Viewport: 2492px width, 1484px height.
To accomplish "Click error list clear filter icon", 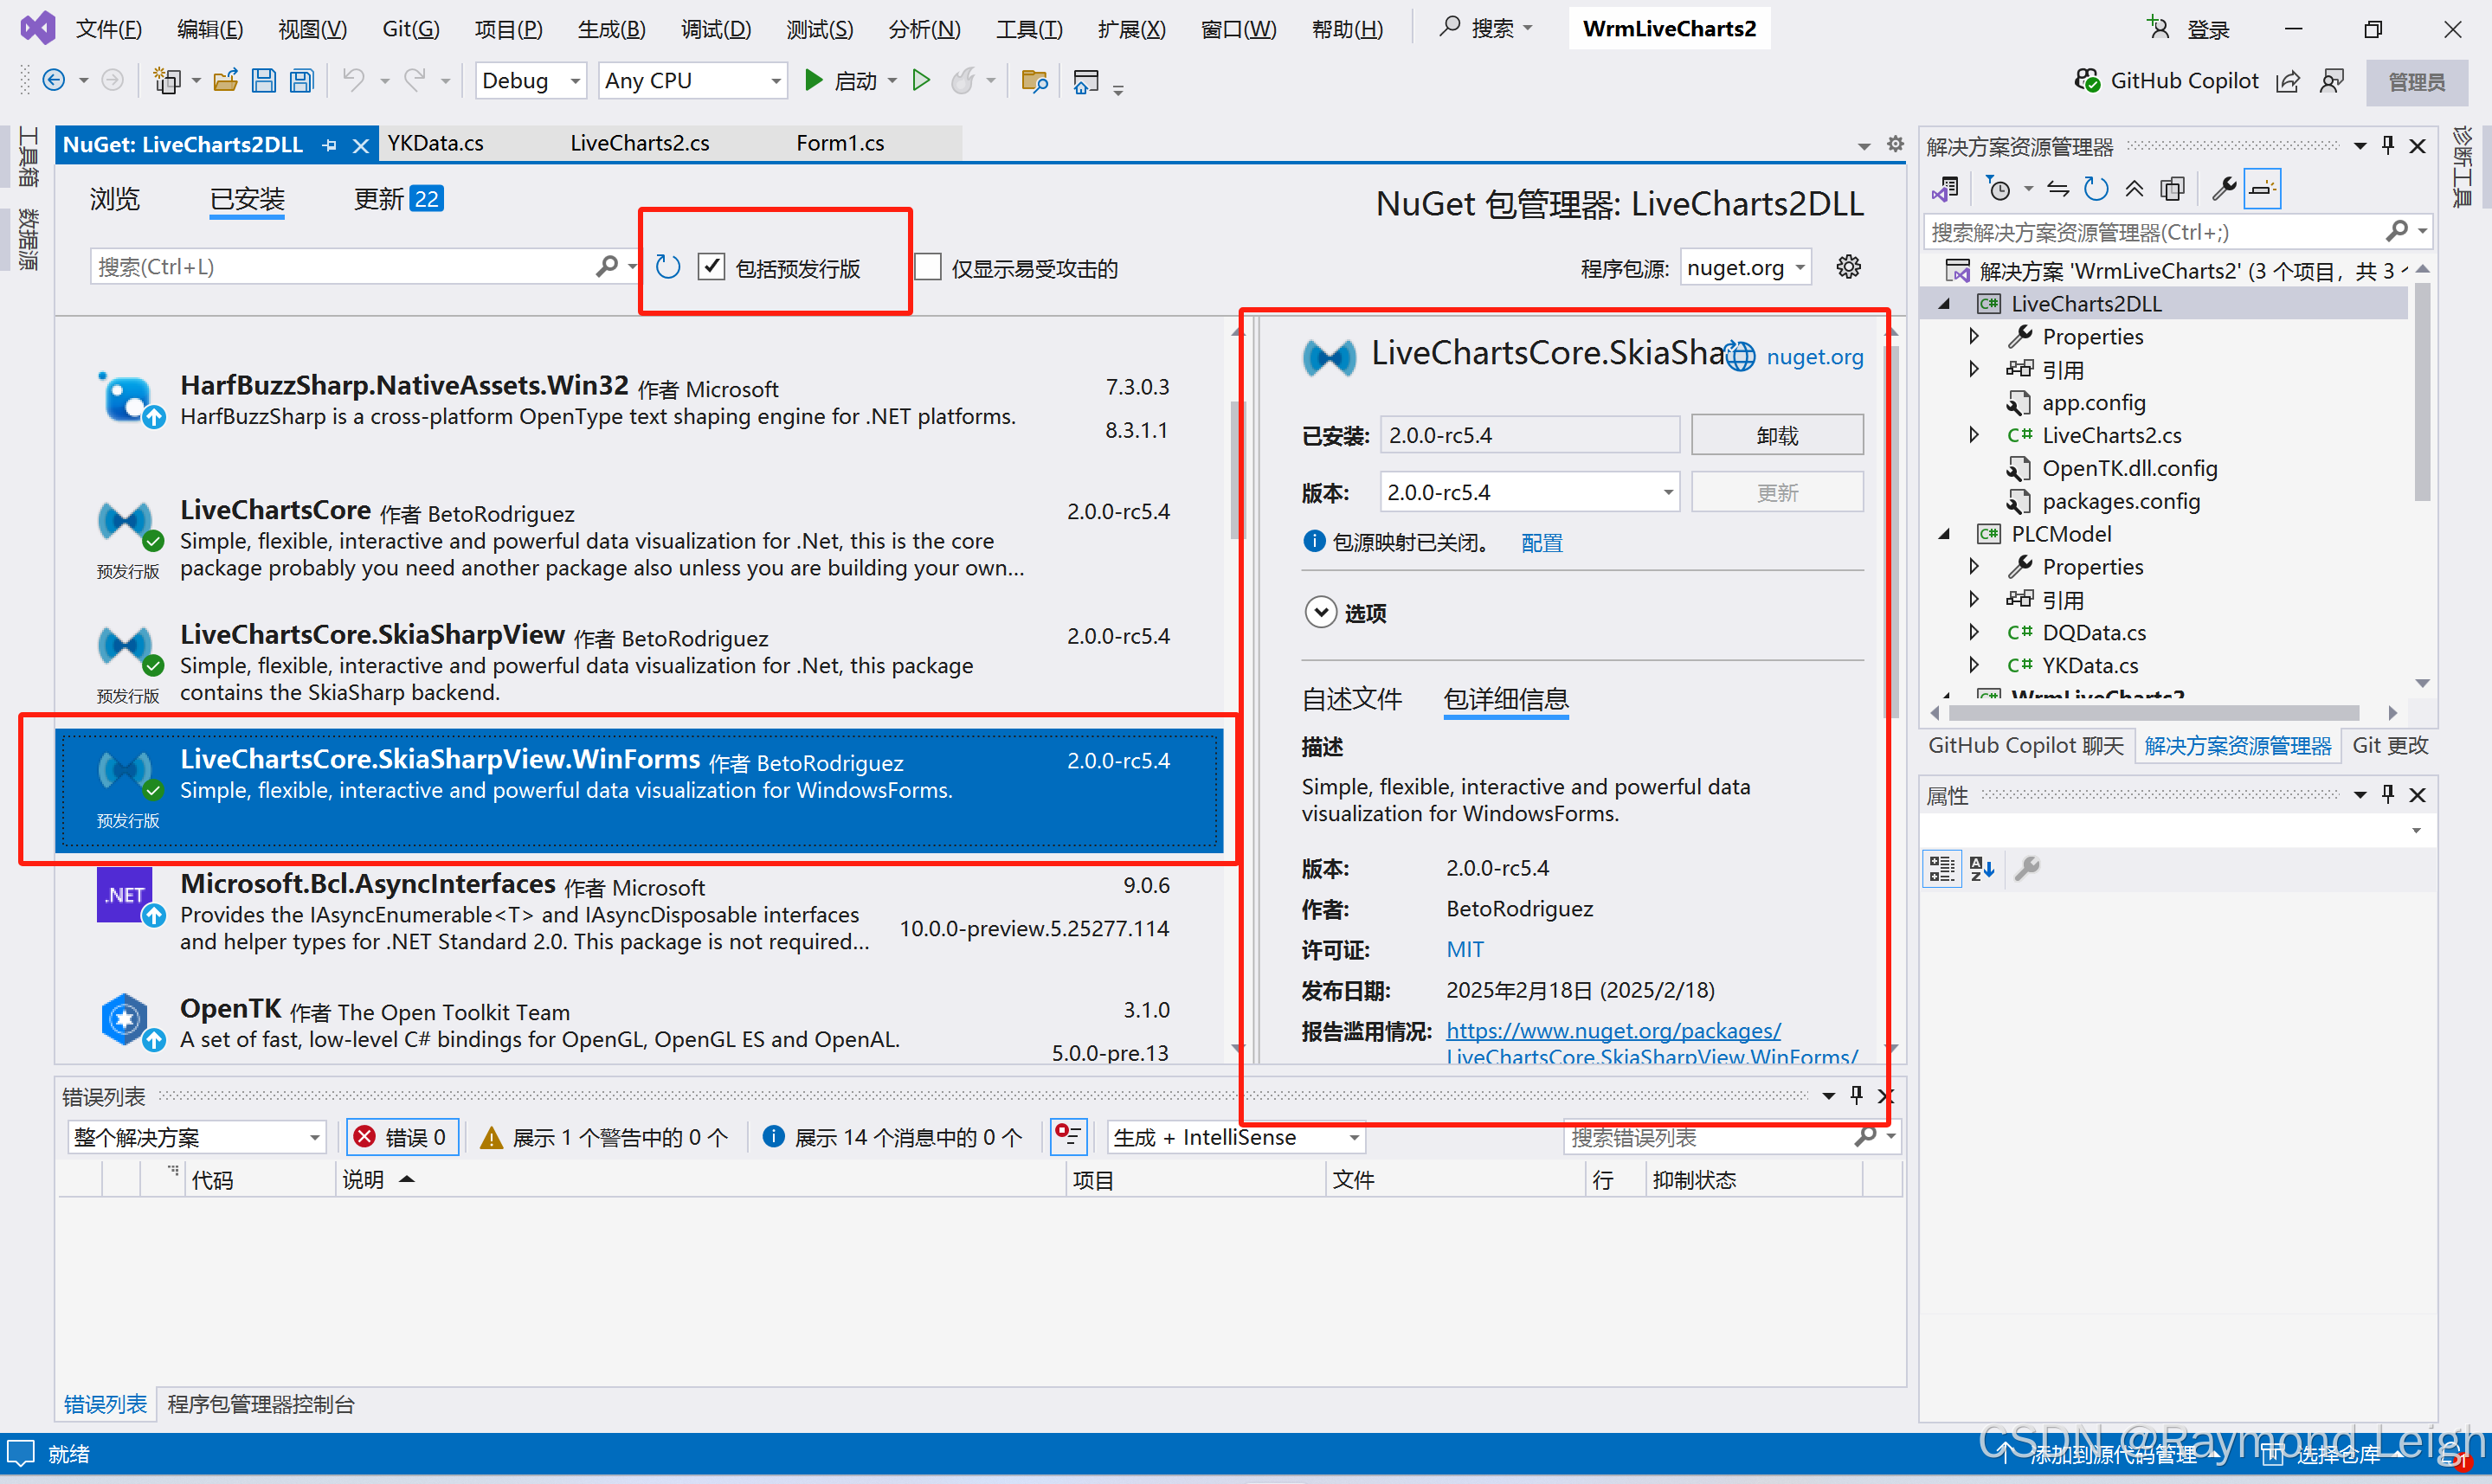I will [x=1068, y=1137].
